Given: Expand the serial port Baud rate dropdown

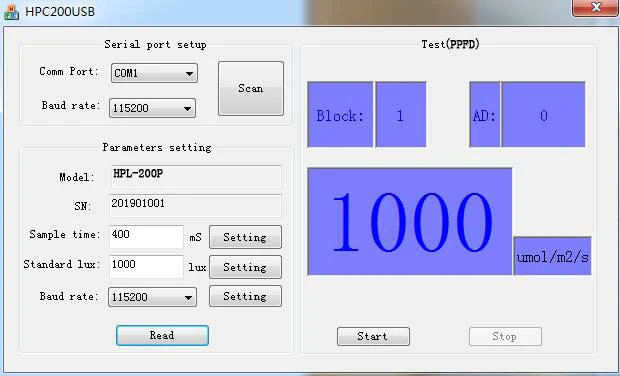Looking at the screenshot, I should 152,108.
